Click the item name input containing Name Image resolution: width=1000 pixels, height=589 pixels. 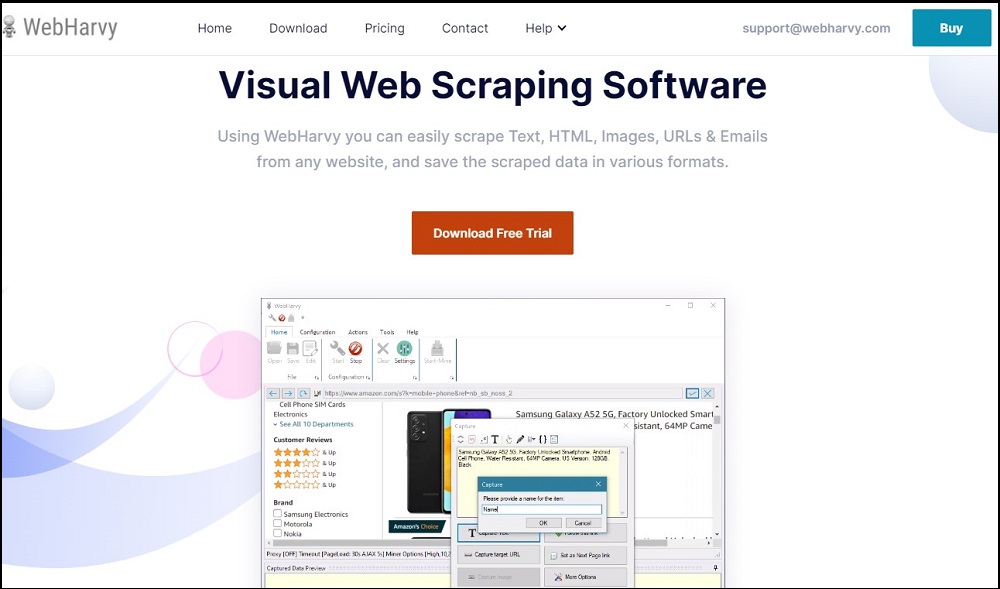click(x=541, y=509)
